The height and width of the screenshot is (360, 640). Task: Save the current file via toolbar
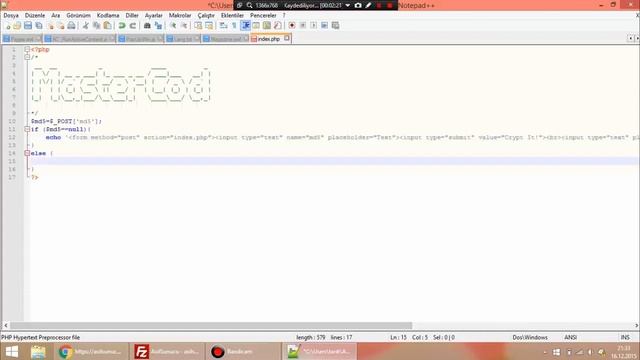click(28, 26)
